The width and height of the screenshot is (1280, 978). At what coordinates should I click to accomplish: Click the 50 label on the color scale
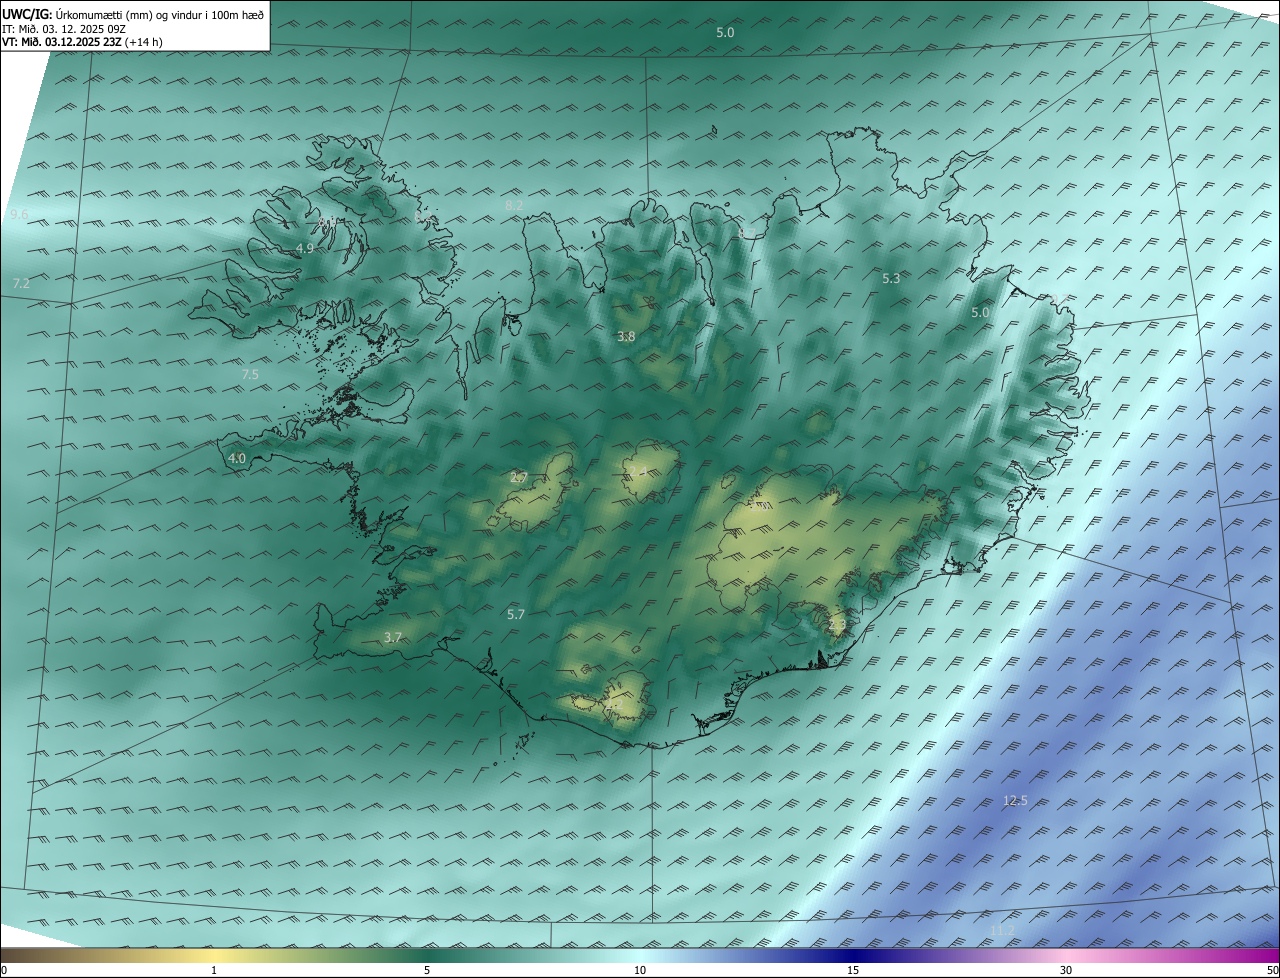[x=1272, y=970]
